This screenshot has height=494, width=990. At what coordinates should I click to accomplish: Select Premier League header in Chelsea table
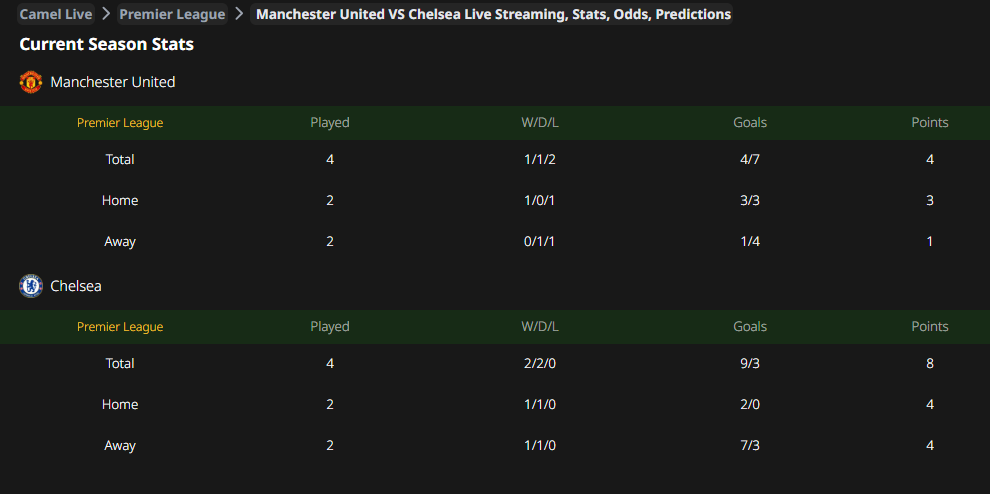120,327
